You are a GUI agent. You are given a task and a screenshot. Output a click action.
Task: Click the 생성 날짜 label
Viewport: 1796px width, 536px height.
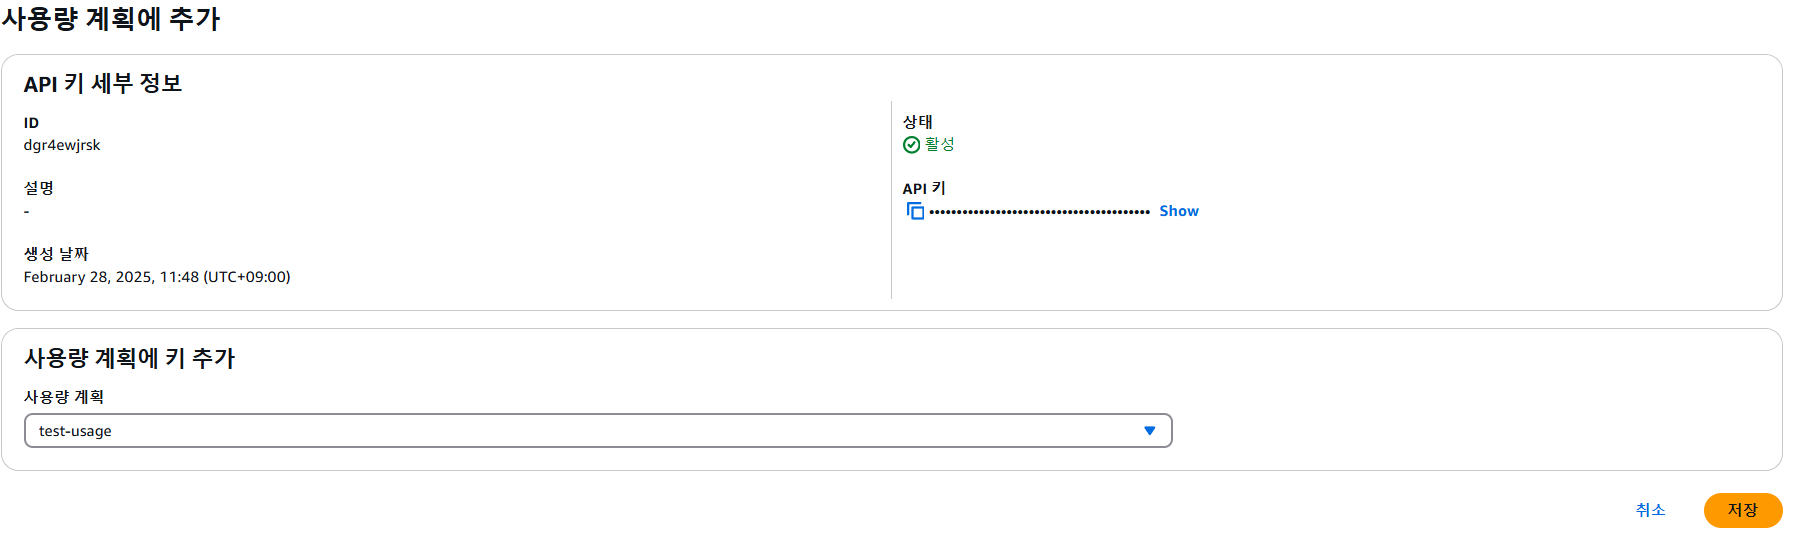tap(56, 254)
